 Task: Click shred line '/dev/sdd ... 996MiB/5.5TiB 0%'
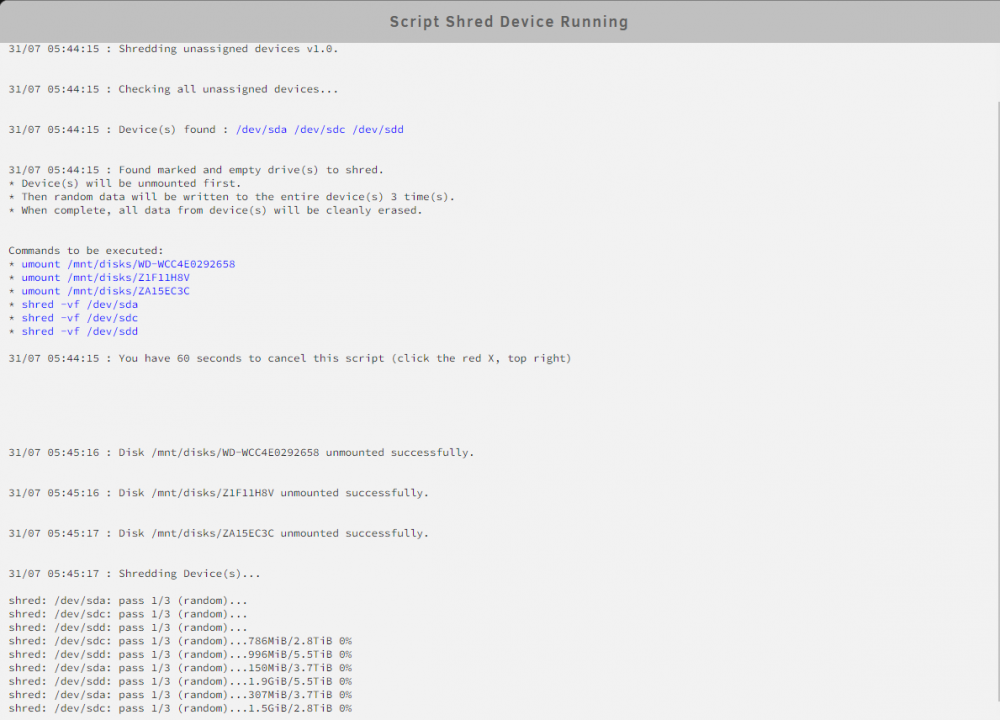(x=180, y=654)
